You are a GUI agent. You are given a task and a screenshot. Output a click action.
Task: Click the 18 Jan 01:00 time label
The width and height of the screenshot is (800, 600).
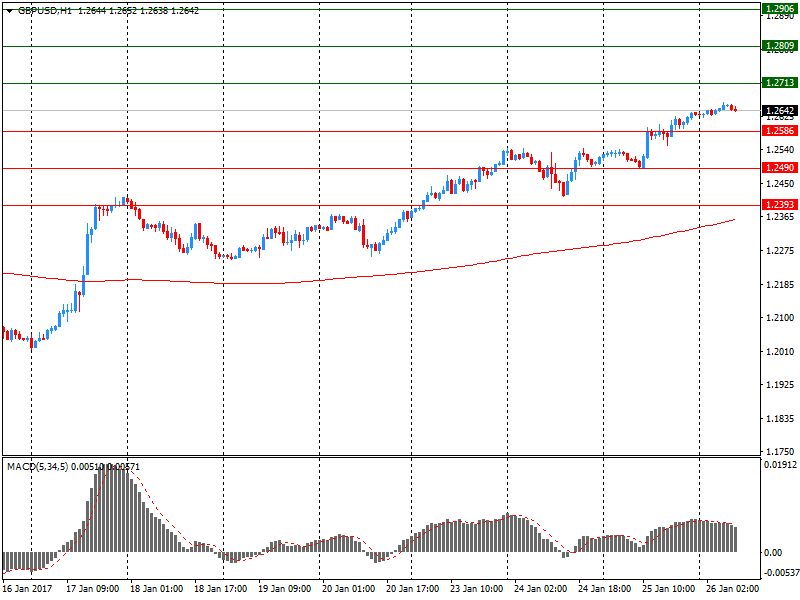(x=156, y=589)
